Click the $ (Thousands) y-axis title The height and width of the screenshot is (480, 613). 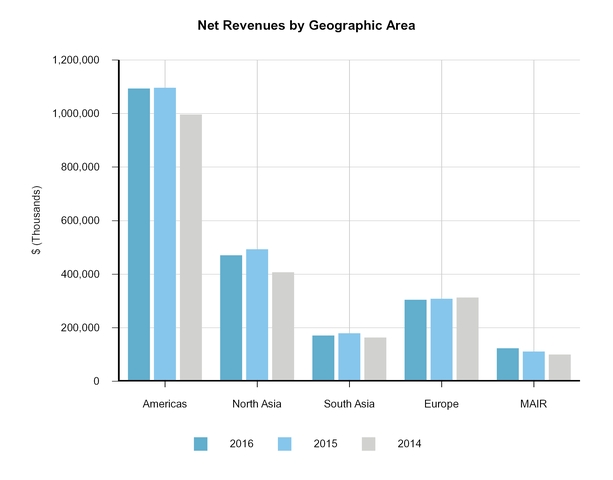point(37,221)
